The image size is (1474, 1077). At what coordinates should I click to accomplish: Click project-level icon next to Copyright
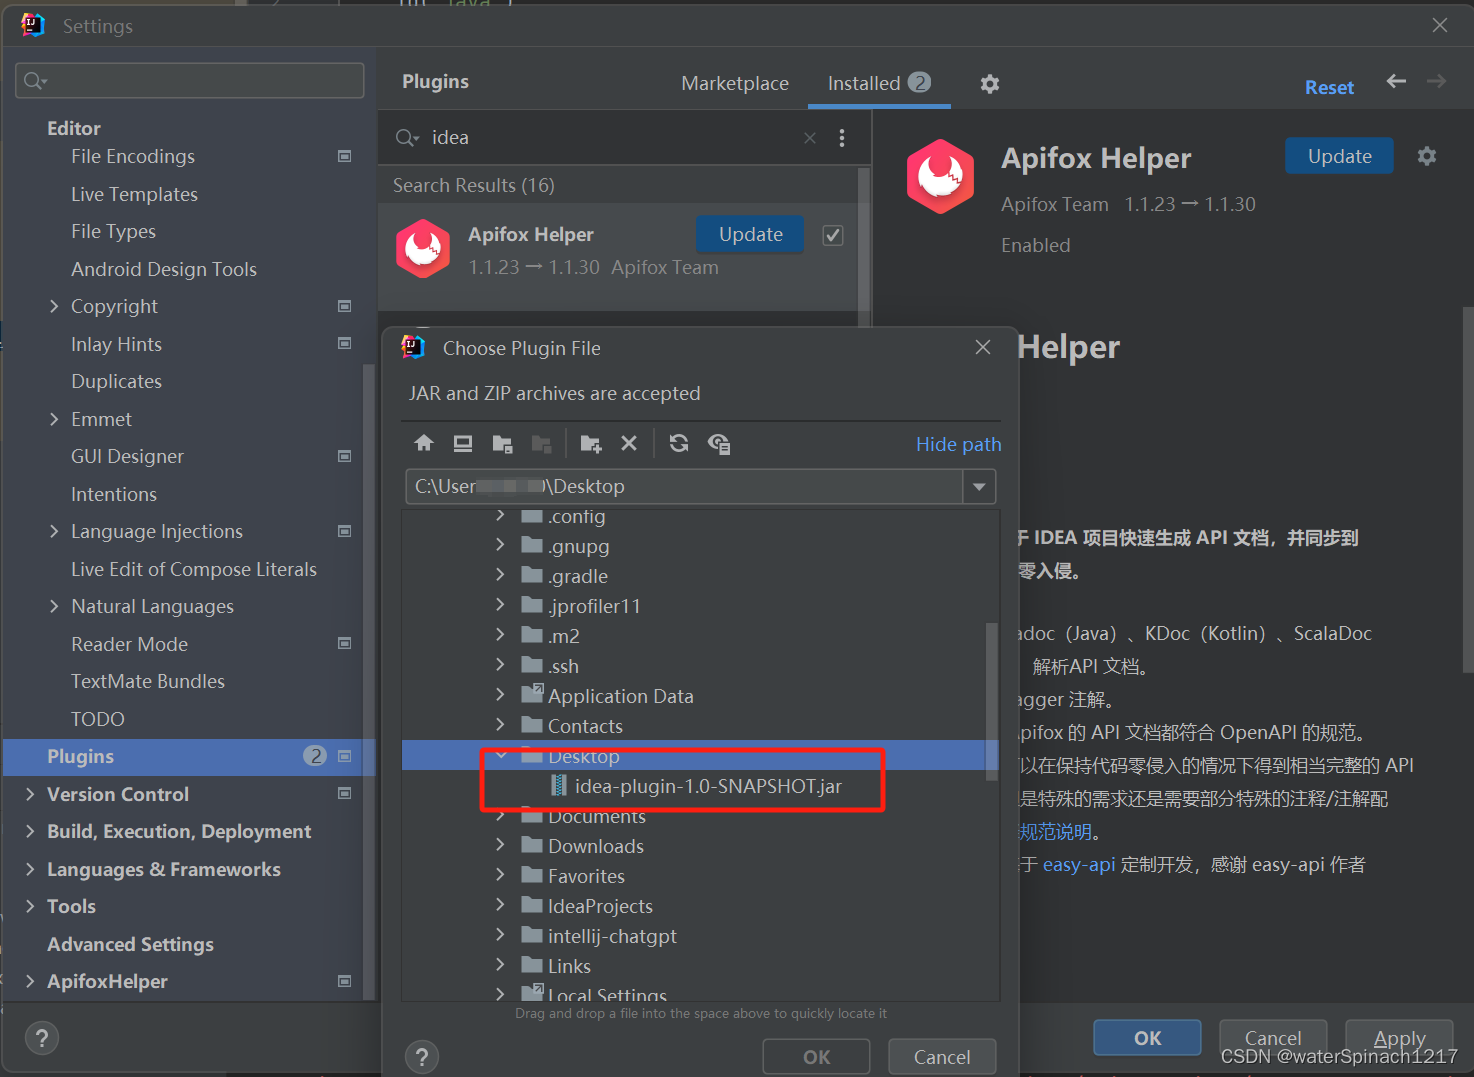[345, 306]
